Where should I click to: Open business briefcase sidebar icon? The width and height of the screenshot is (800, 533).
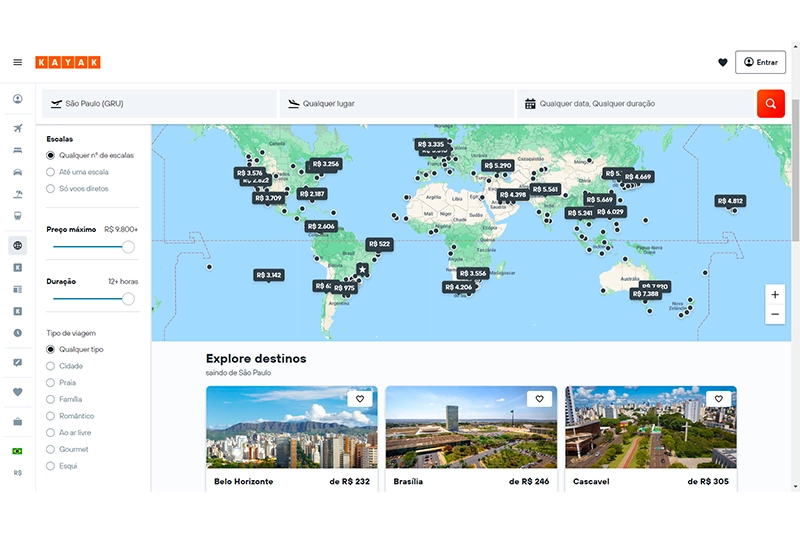(18, 422)
